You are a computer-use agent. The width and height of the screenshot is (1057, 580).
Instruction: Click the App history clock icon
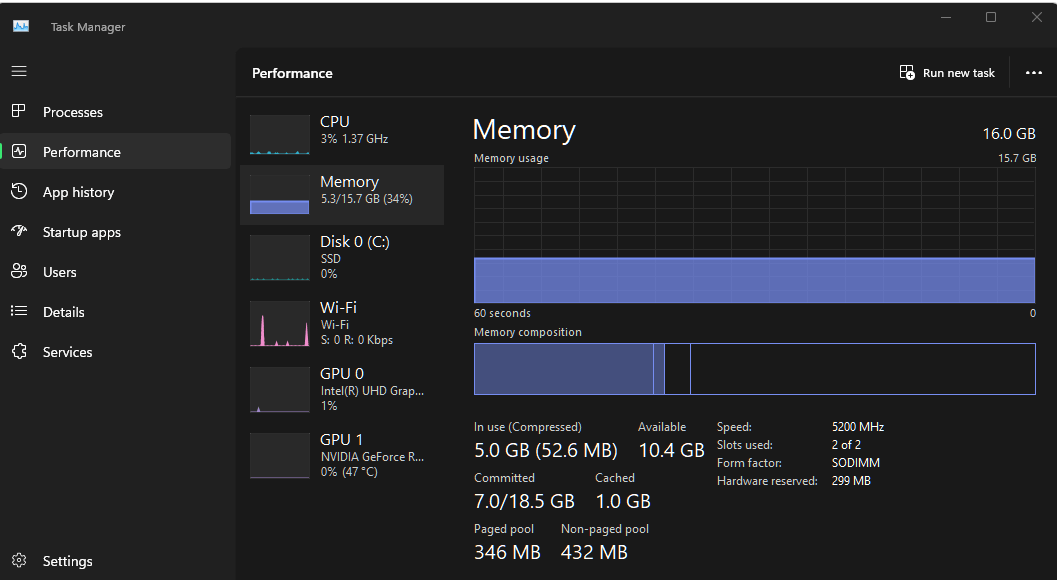(19, 192)
